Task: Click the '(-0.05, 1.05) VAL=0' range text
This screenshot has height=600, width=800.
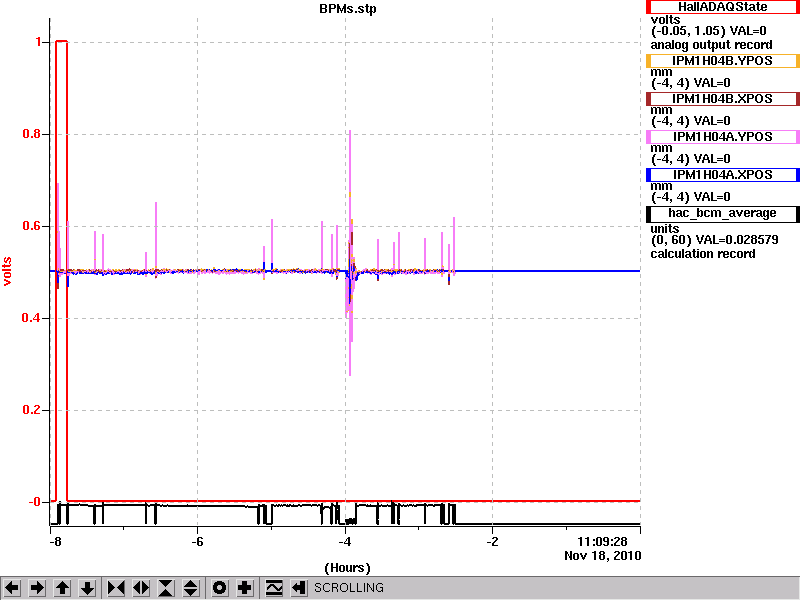Action: coord(709,31)
